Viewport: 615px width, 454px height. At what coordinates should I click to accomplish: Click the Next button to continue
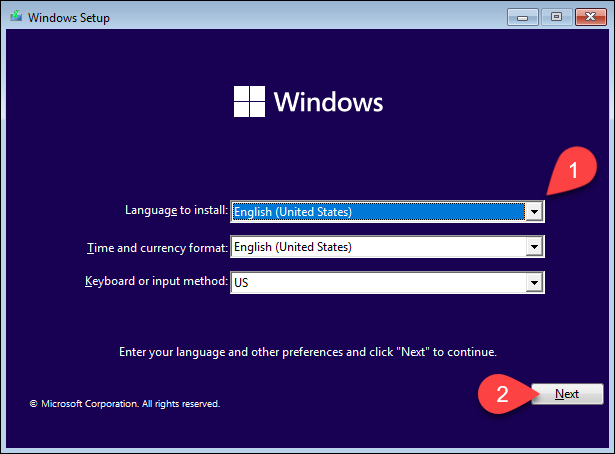567,394
